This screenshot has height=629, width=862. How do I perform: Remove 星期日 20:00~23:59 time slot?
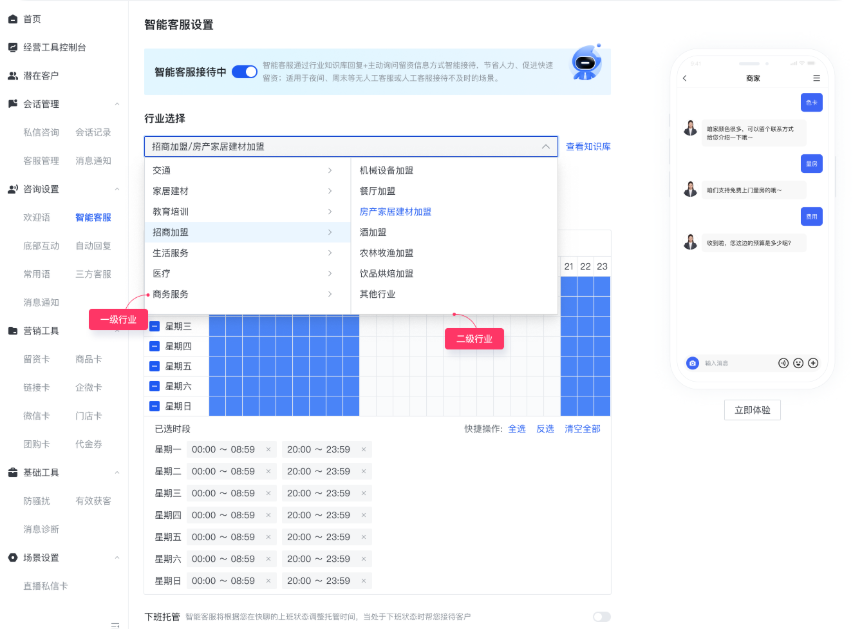tap(363, 581)
